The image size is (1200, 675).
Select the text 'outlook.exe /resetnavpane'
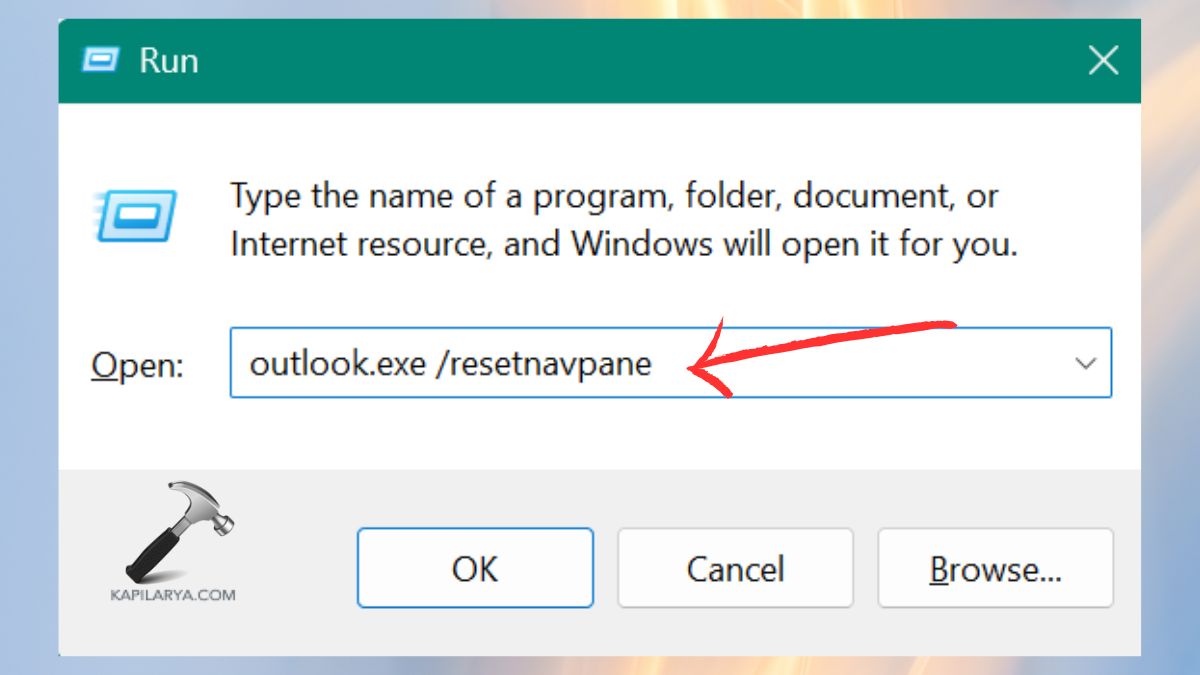(x=452, y=363)
